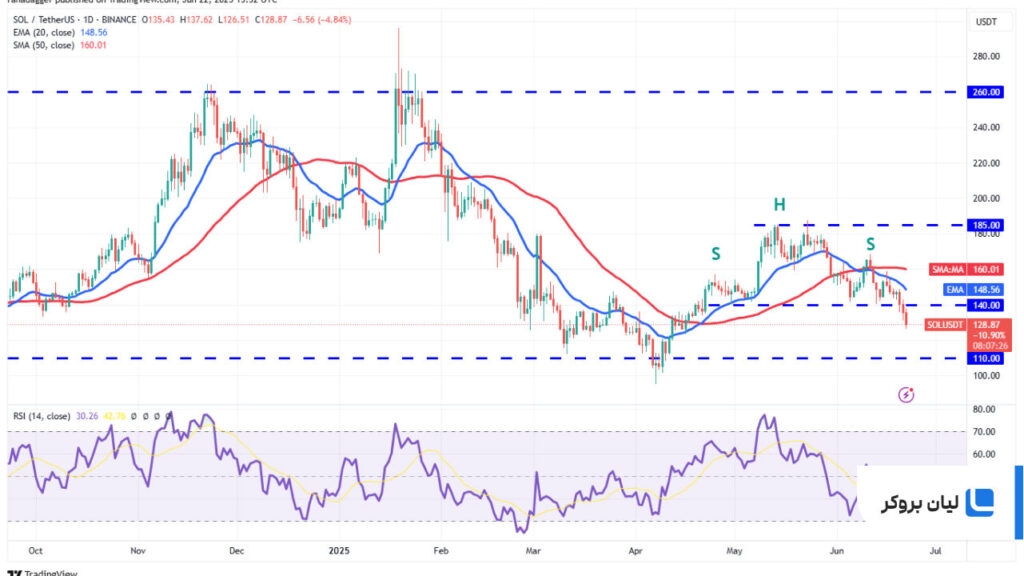
Task: Click the Feb label on the time axis
Action: 441,551
